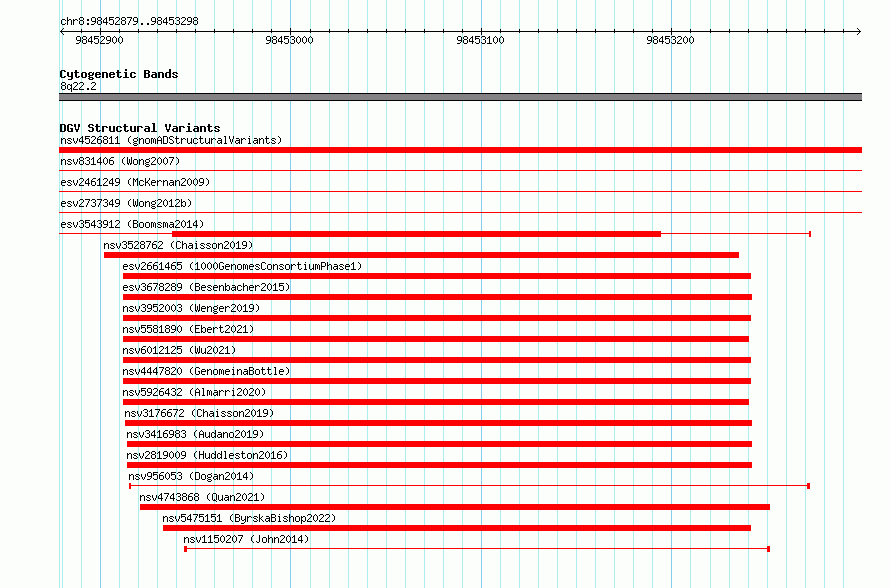
Task: Click the left arrowhead of the ruler
Action: [x=62, y=31]
